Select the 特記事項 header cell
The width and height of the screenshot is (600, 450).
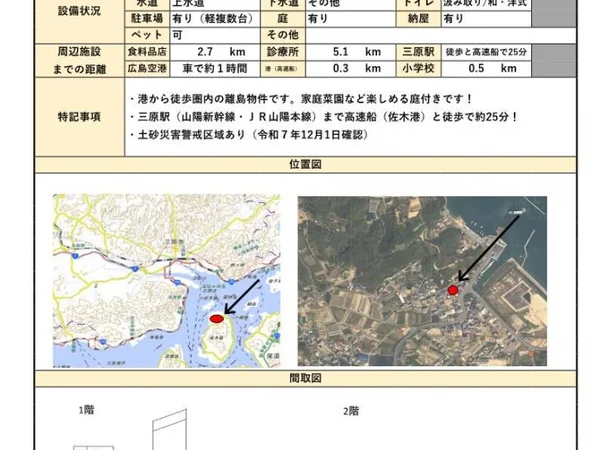point(80,117)
